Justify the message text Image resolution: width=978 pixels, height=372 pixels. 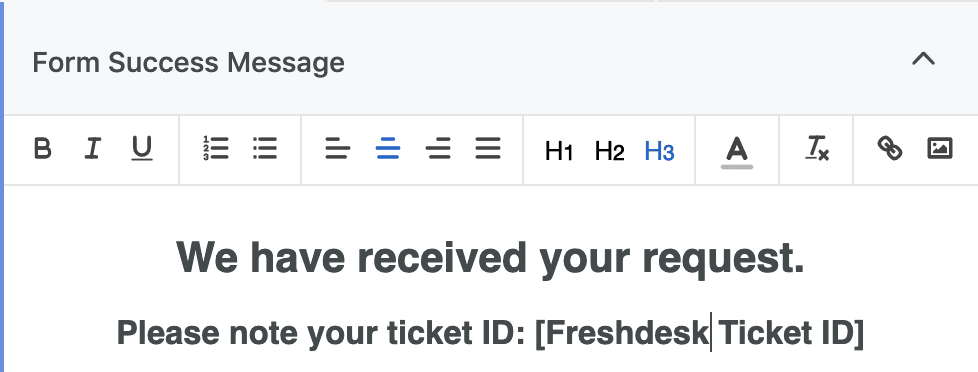488,150
